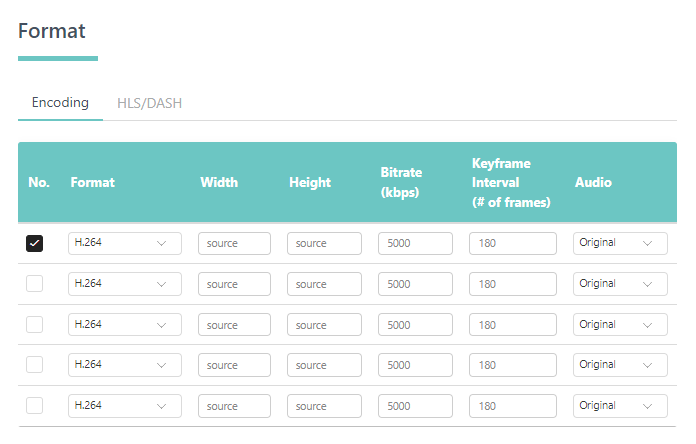Click second row Keyframe Interval 180 field
696x444 pixels.
tap(513, 284)
